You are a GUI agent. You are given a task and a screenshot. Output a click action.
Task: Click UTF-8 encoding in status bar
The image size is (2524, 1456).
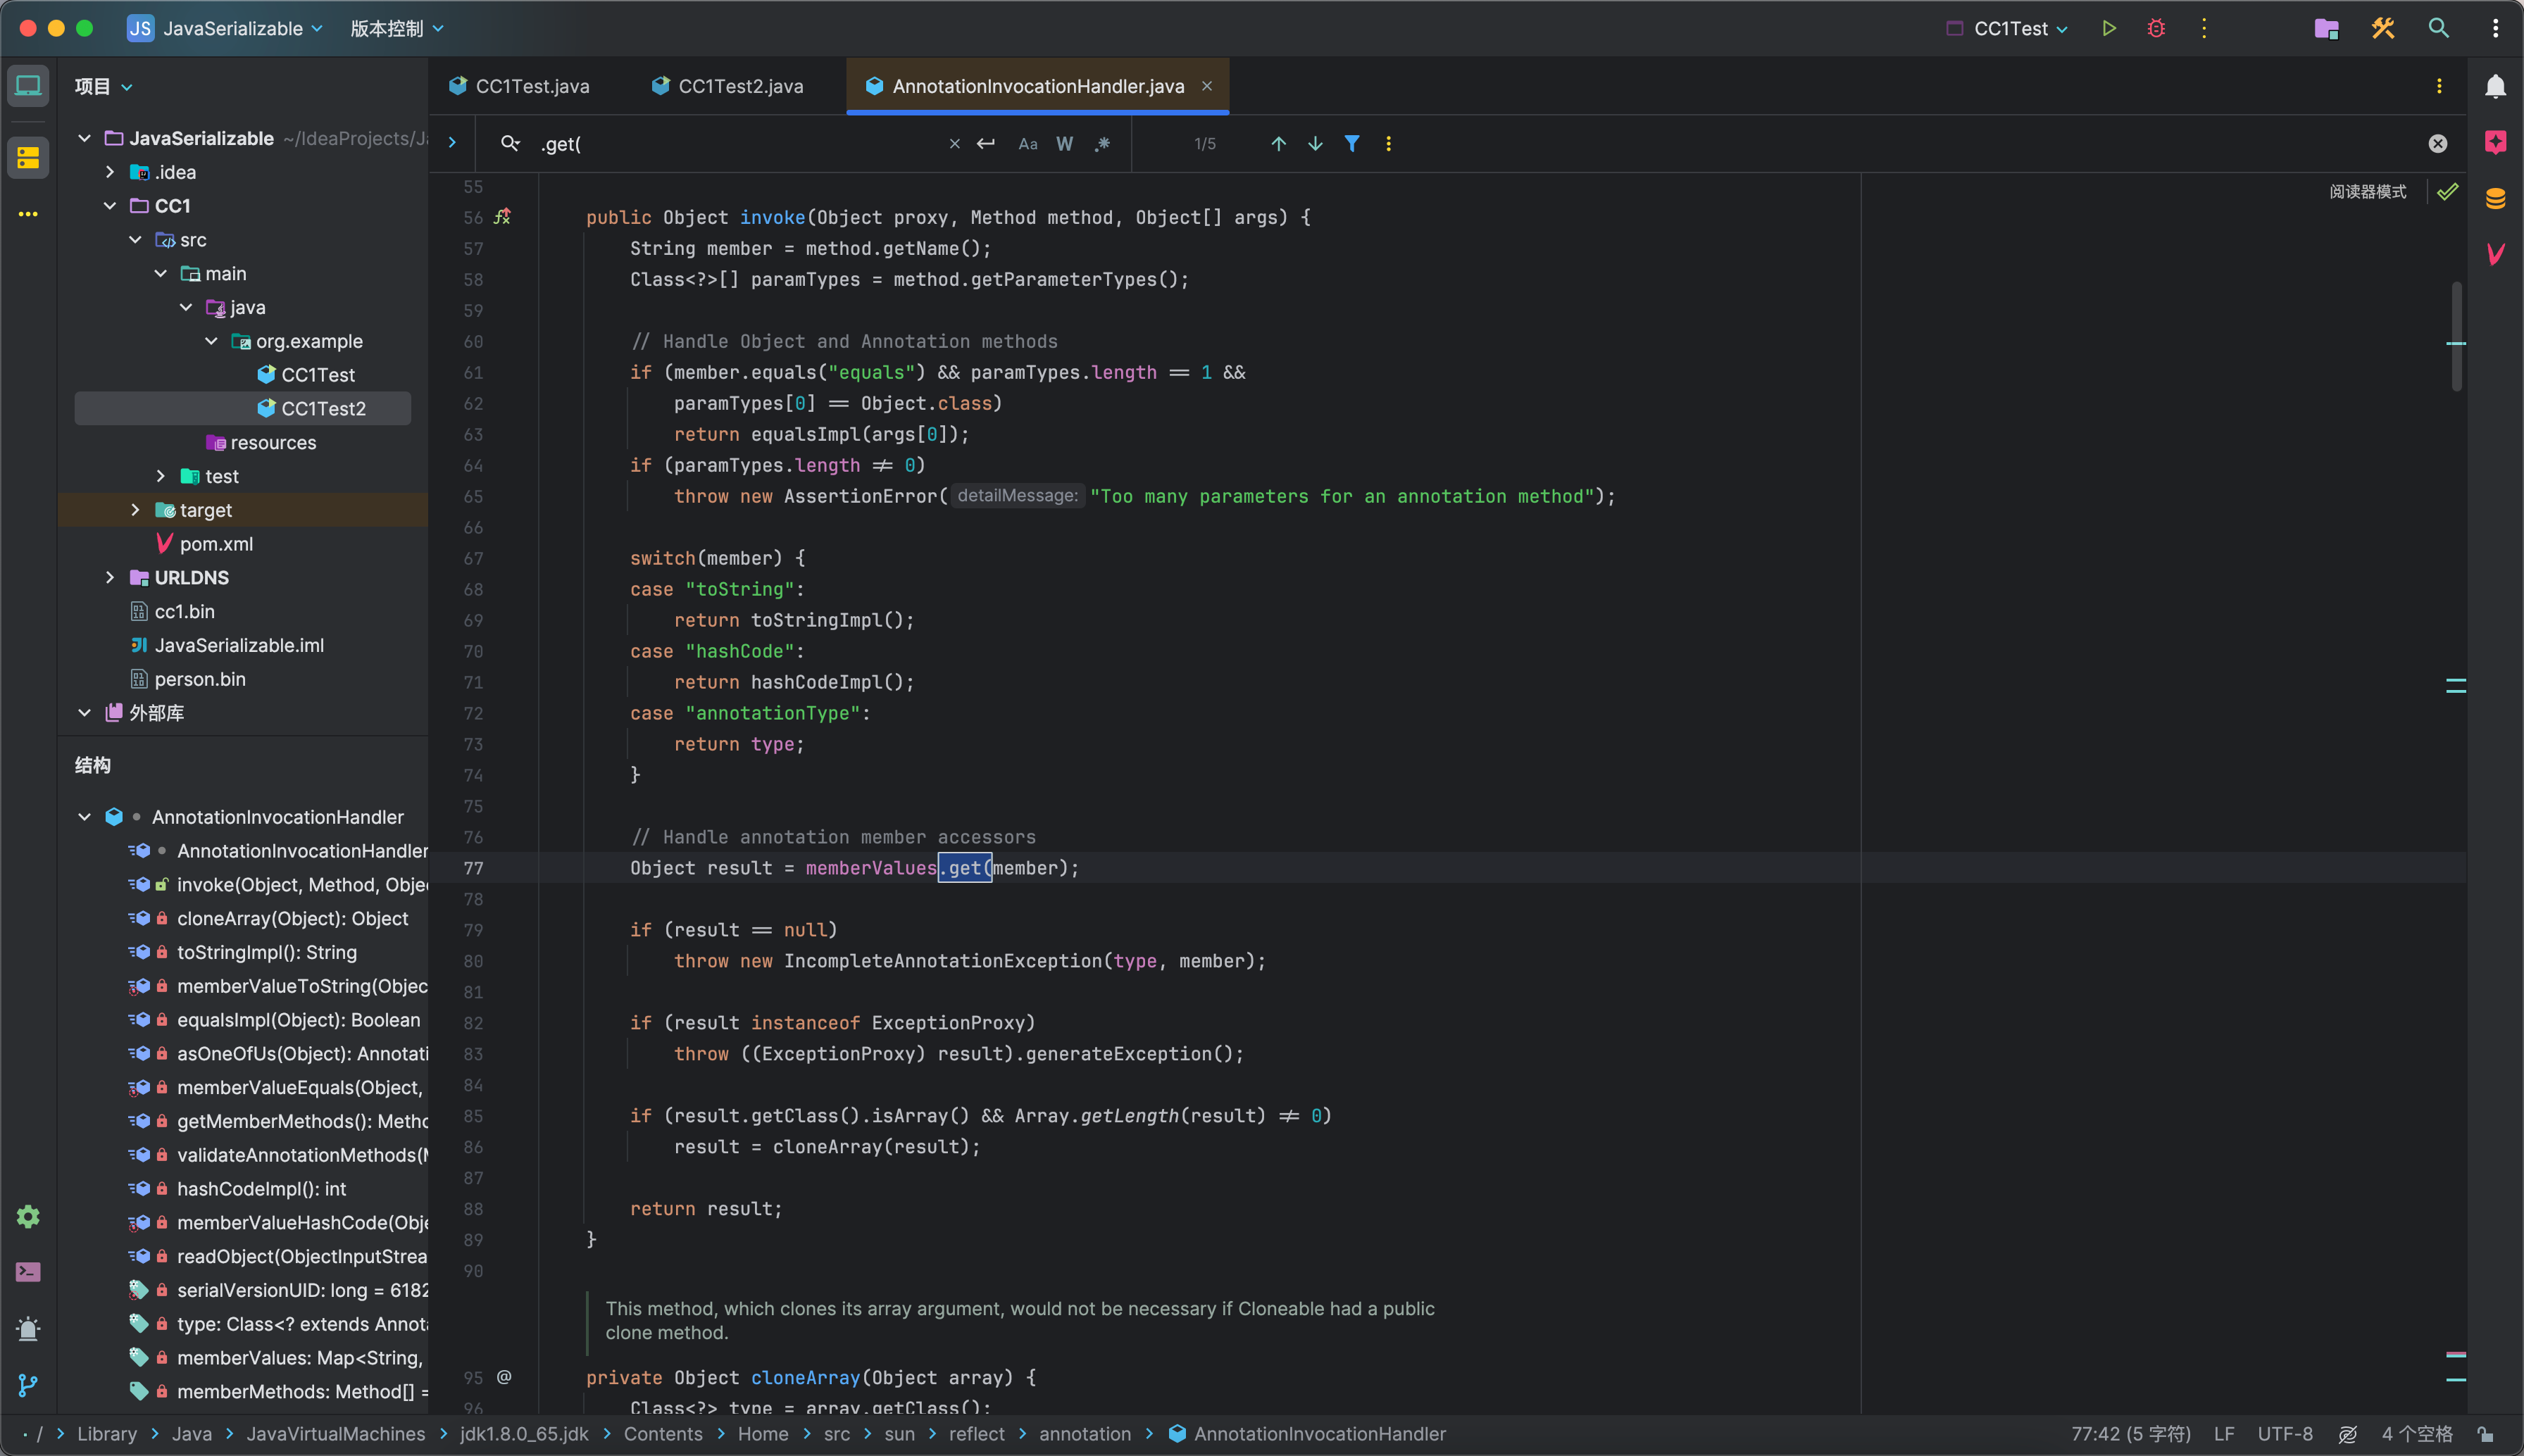pyautogui.click(x=2284, y=1434)
